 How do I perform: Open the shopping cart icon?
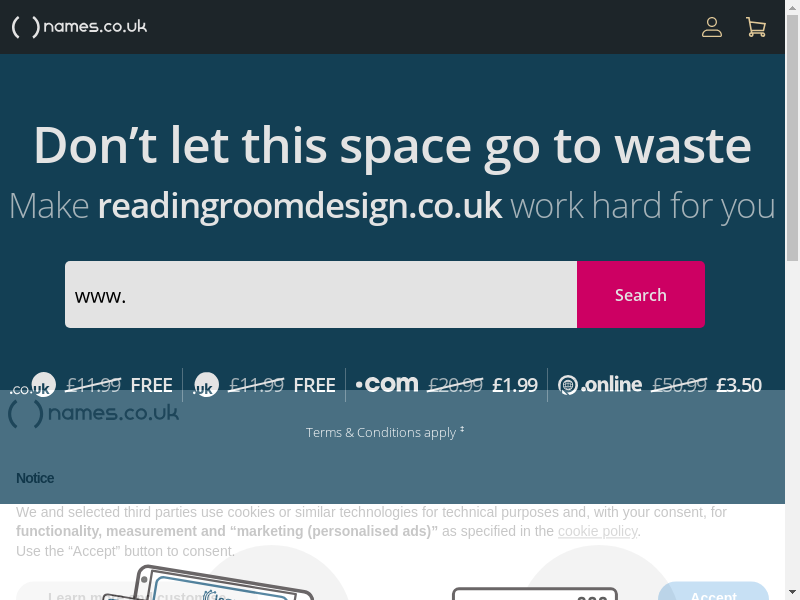click(x=756, y=27)
